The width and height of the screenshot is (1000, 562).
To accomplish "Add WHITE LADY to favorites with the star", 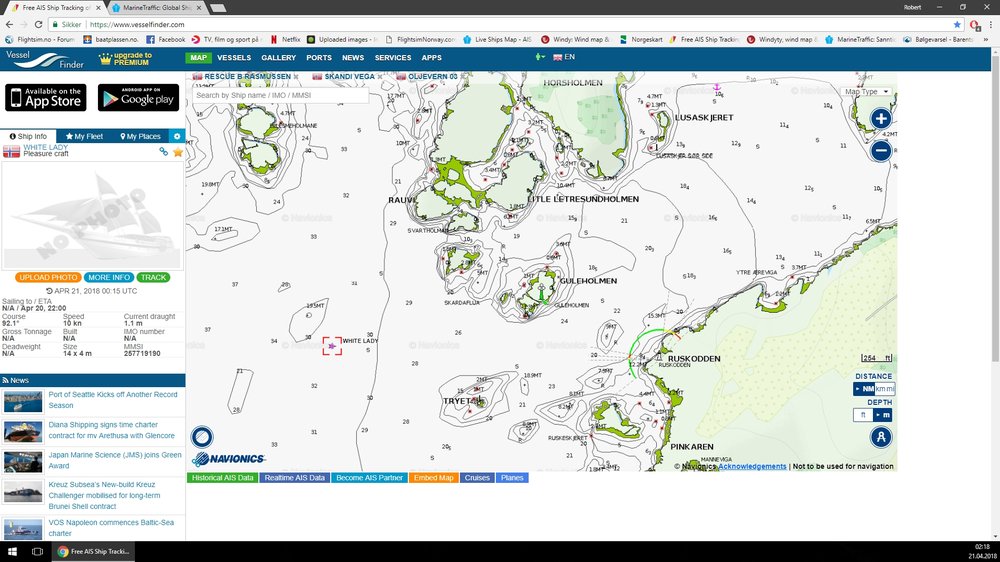I will pyautogui.click(x=177, y=152).
